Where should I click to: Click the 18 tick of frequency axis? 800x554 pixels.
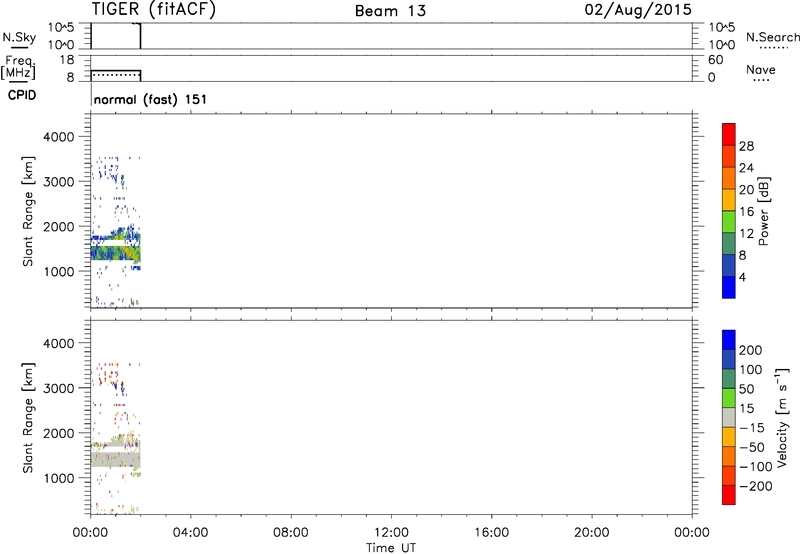[x=67, y=60]
